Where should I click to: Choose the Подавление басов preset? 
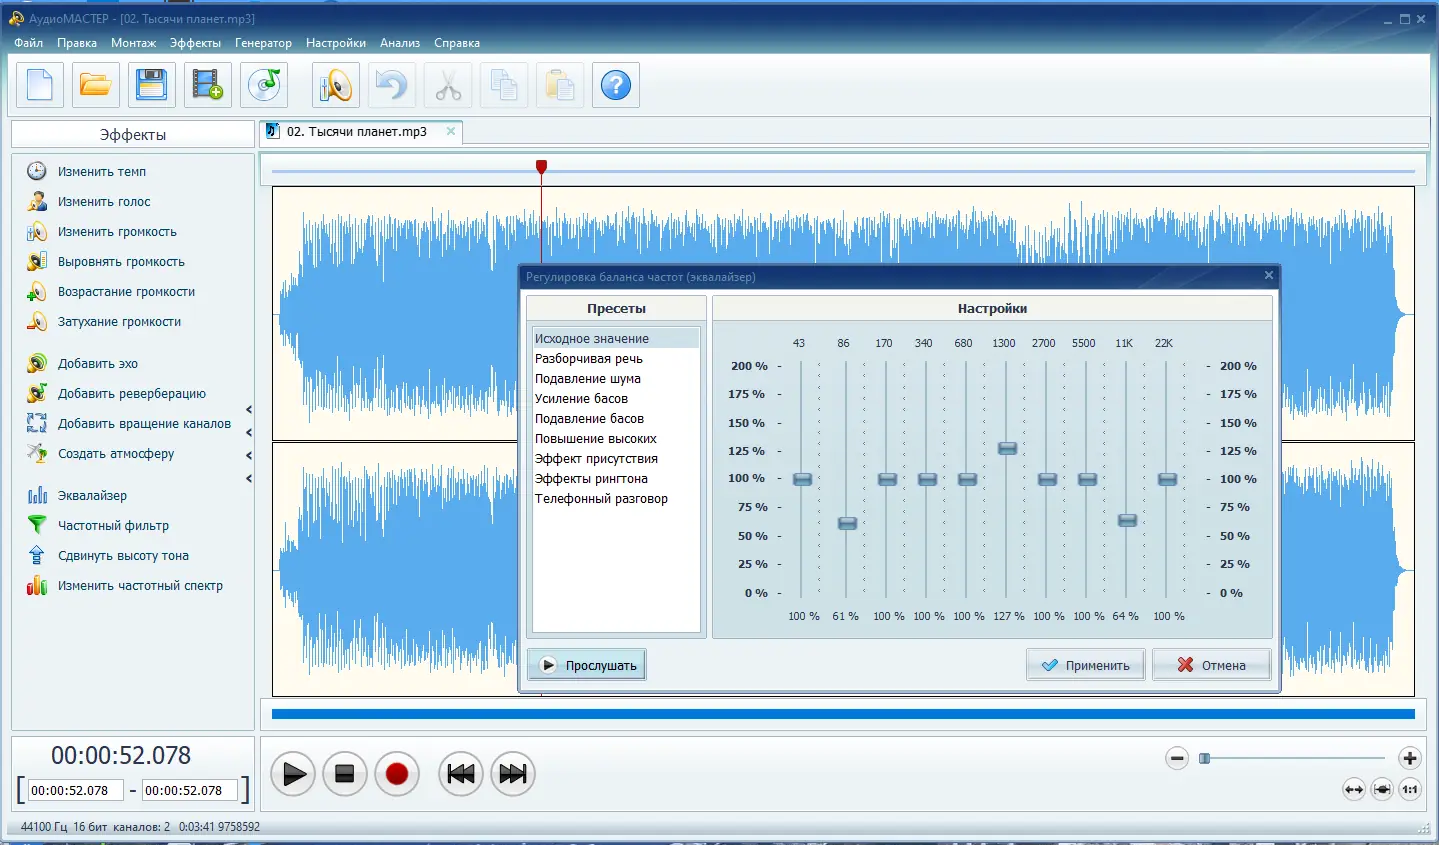[616, 419]
